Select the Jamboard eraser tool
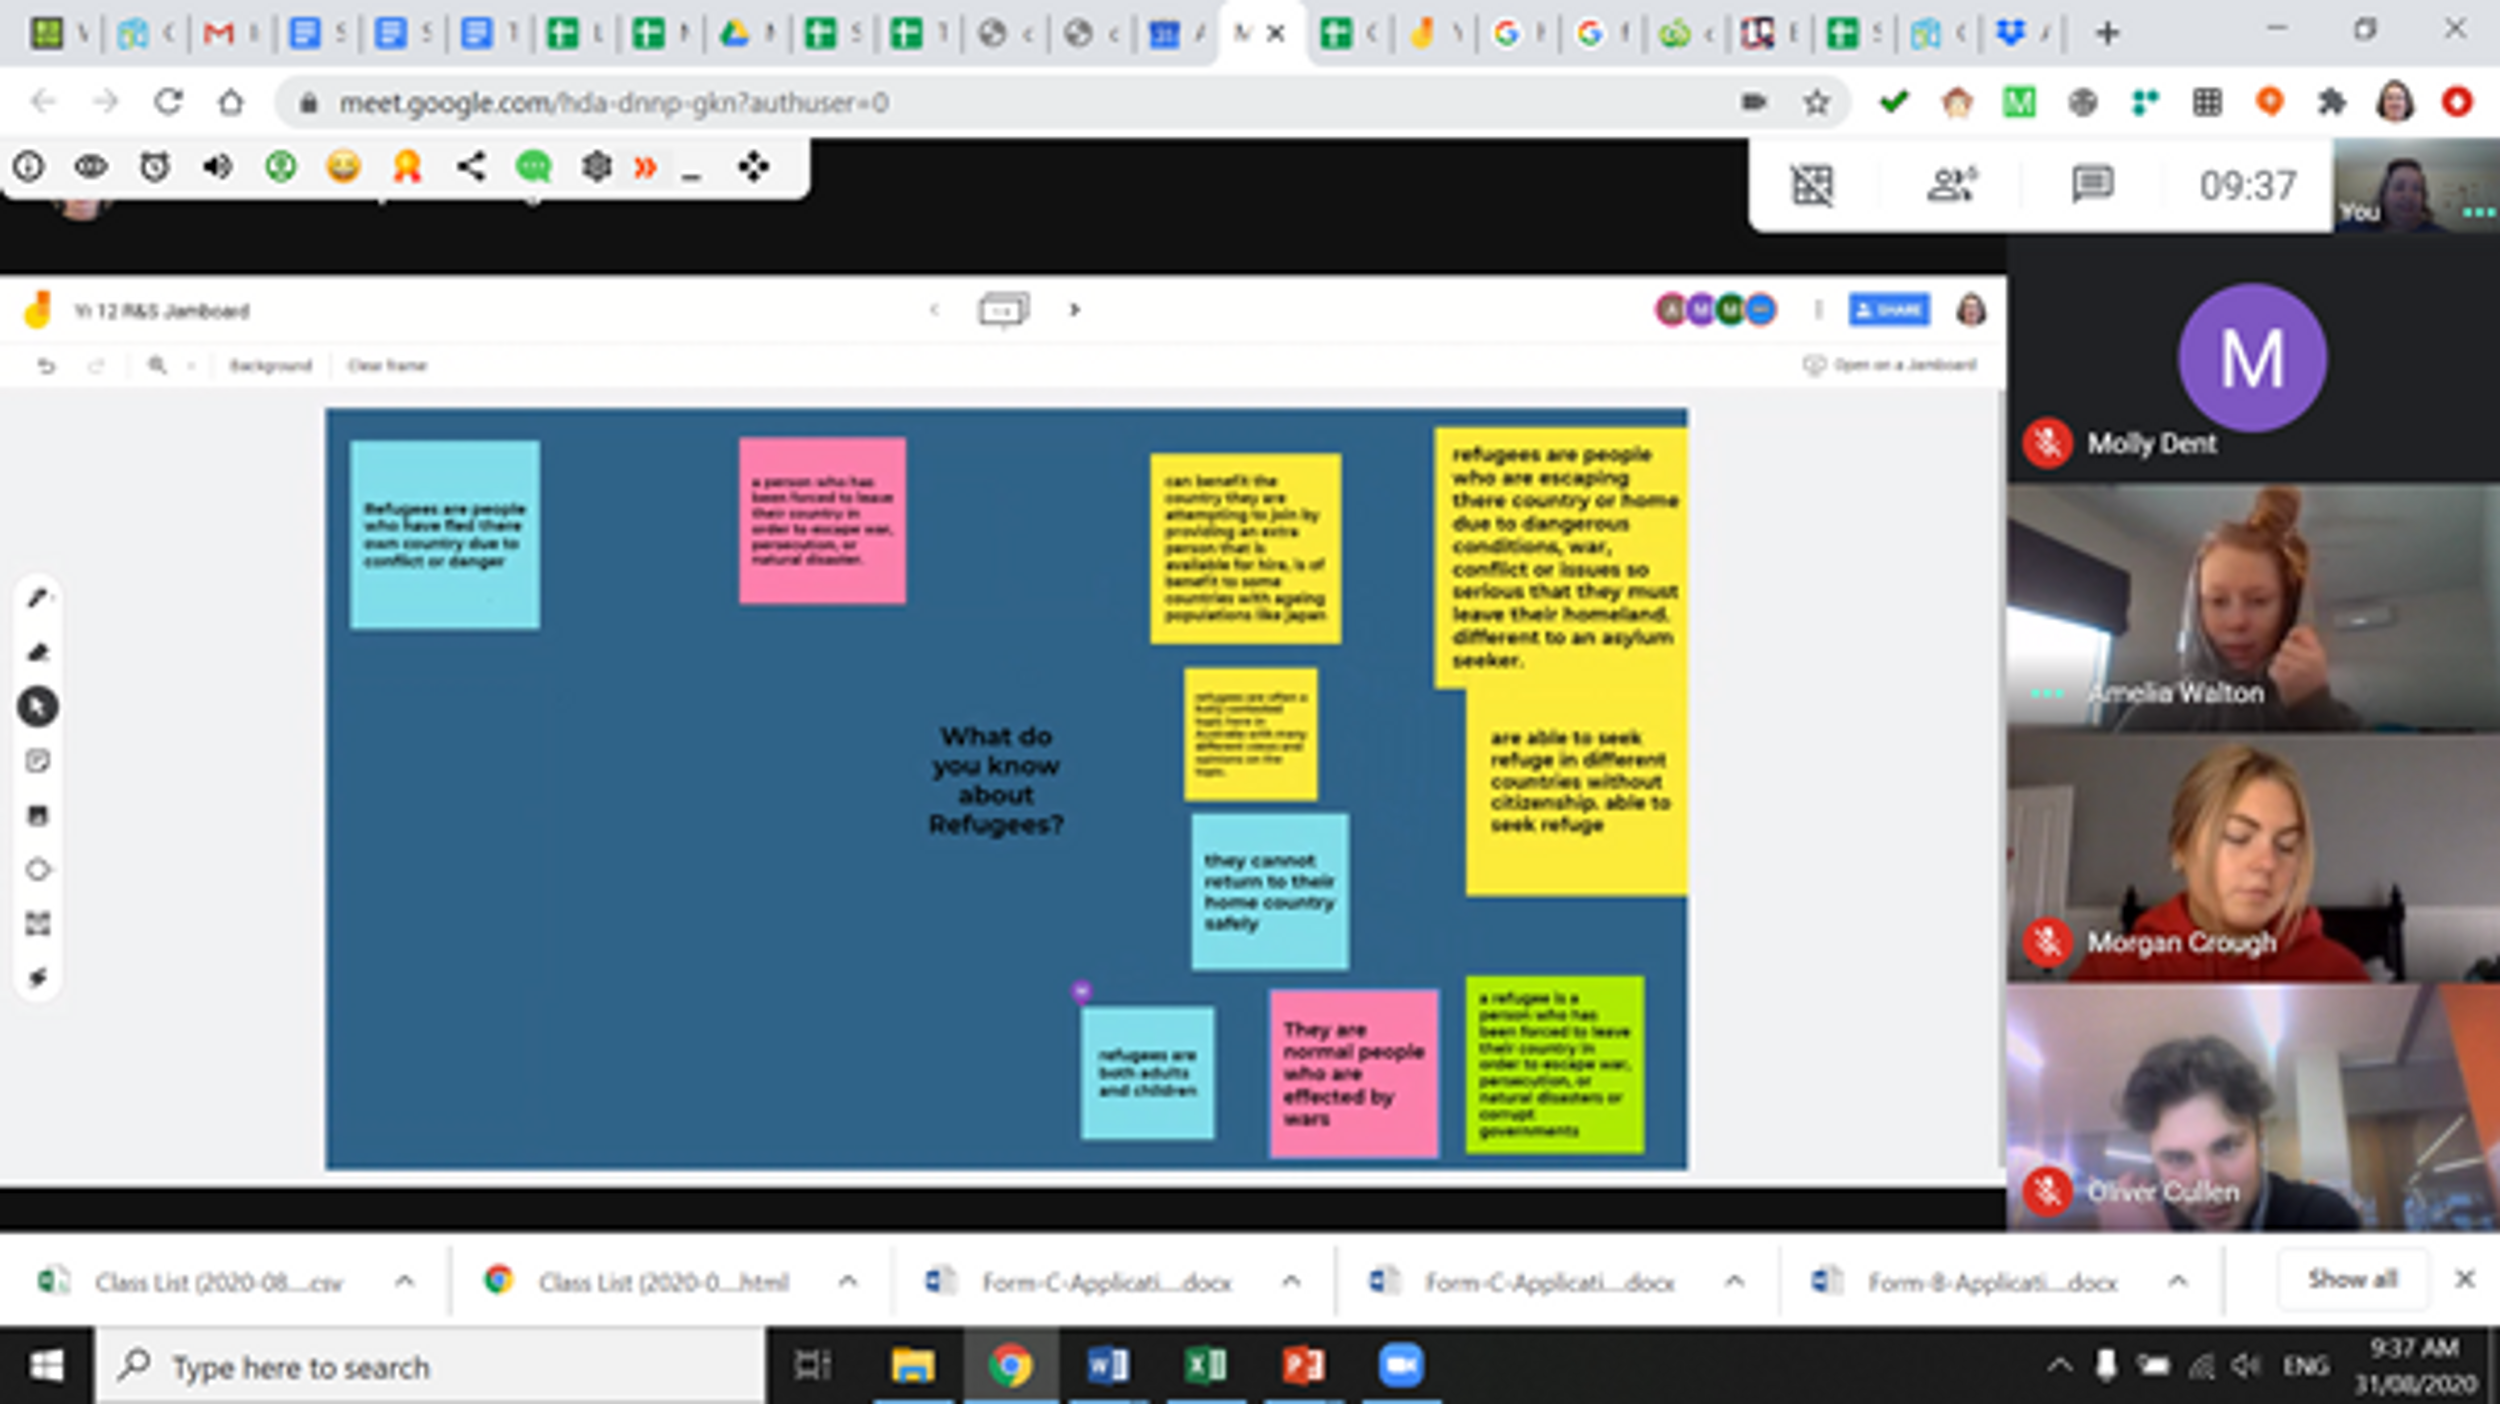 coord(38,653)
